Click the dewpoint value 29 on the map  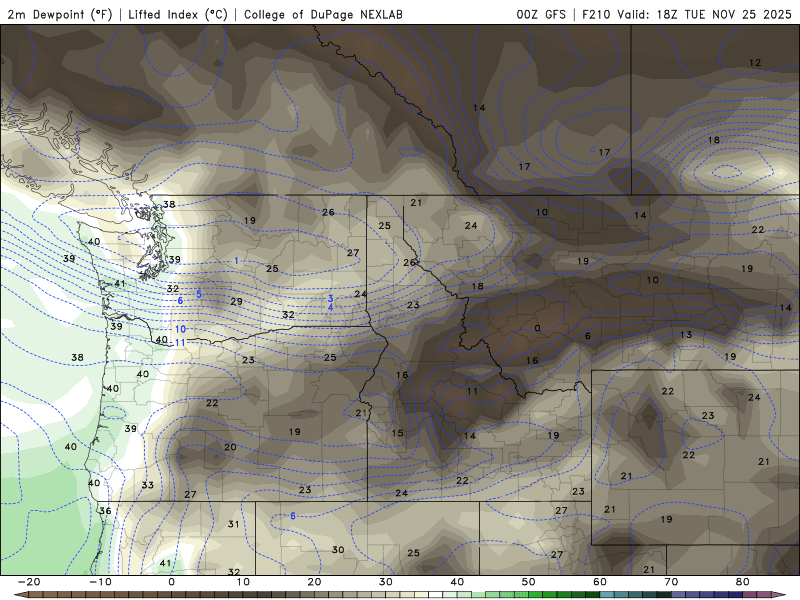tap(236, 302)
